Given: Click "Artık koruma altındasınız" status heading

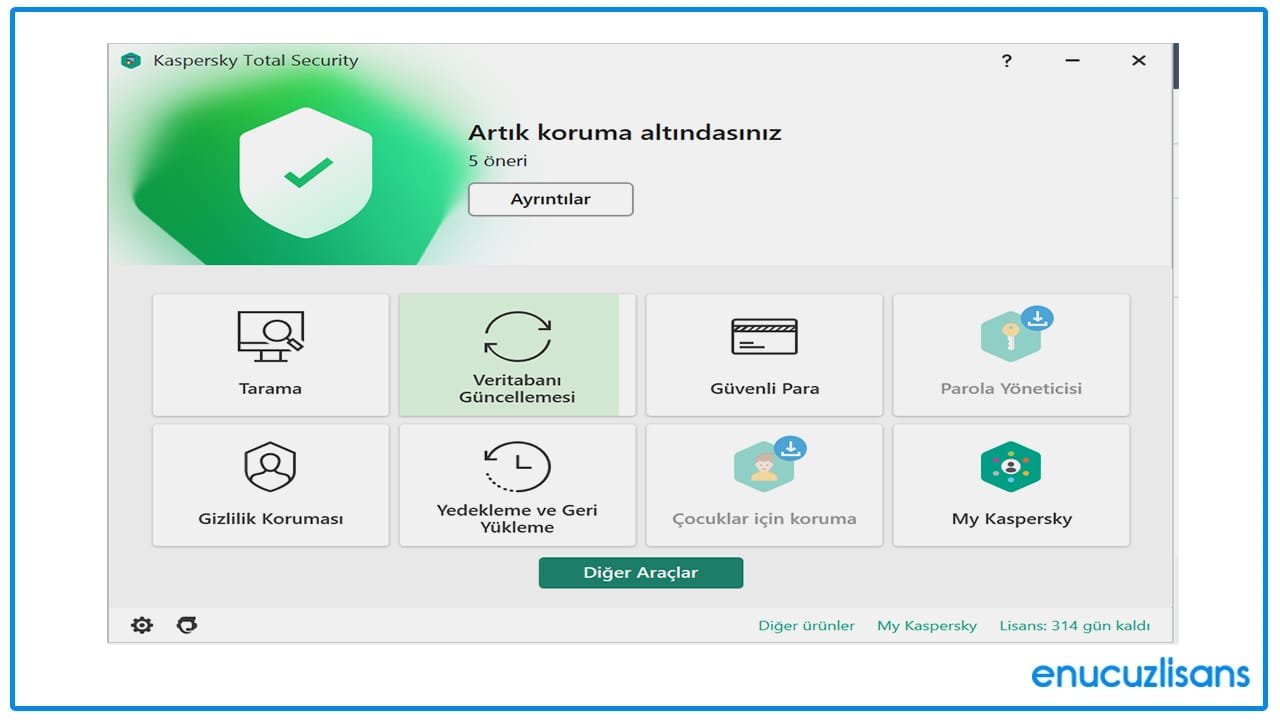Looking at the screenshot, I should tap(625, 133).
